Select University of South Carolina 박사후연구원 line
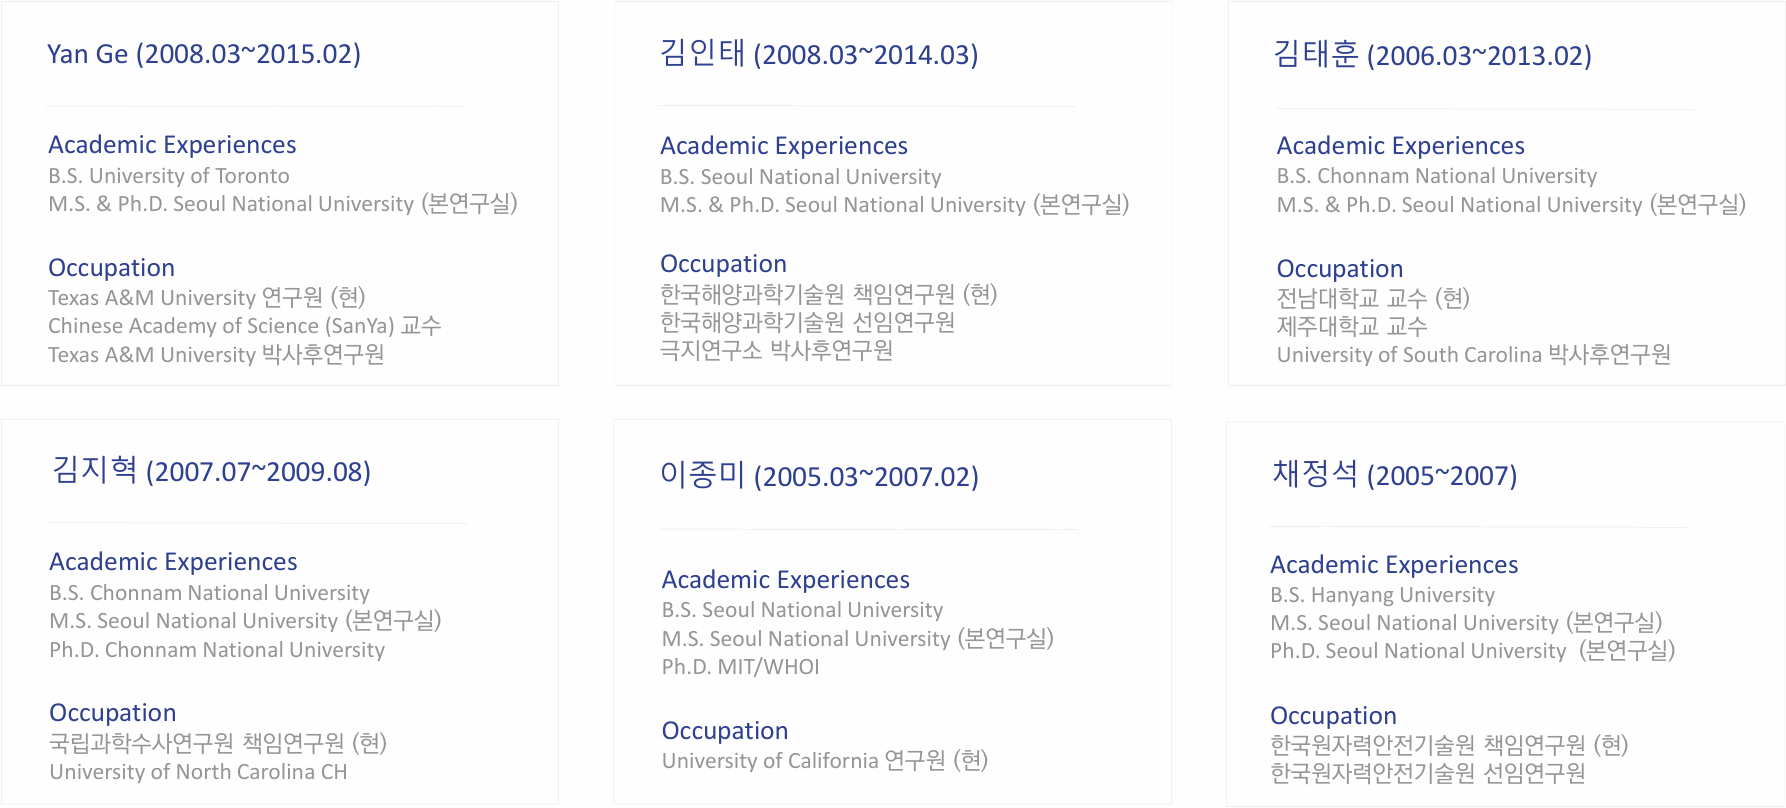The height and width of the screenshot is (808, 1786). tap(1474, 355)
